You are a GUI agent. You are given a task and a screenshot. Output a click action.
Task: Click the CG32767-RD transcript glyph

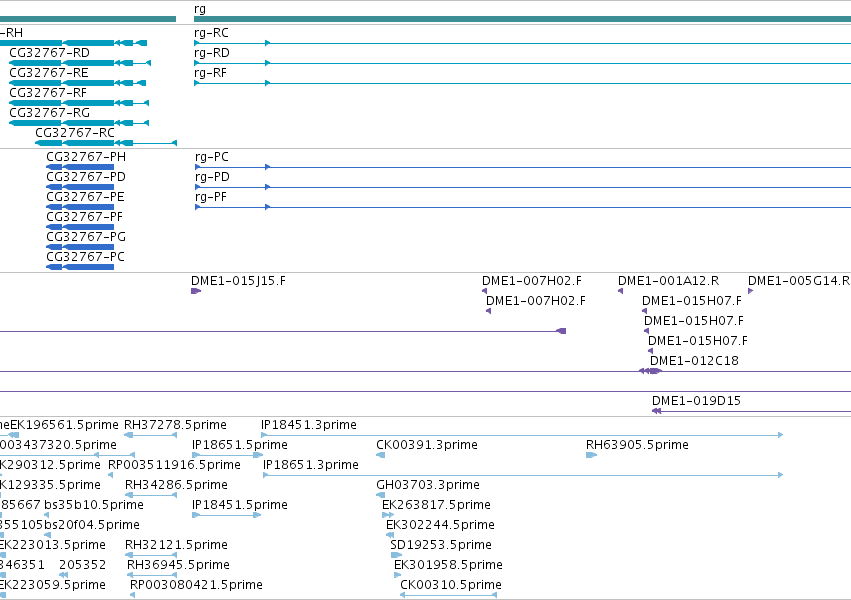click(80, 63)
